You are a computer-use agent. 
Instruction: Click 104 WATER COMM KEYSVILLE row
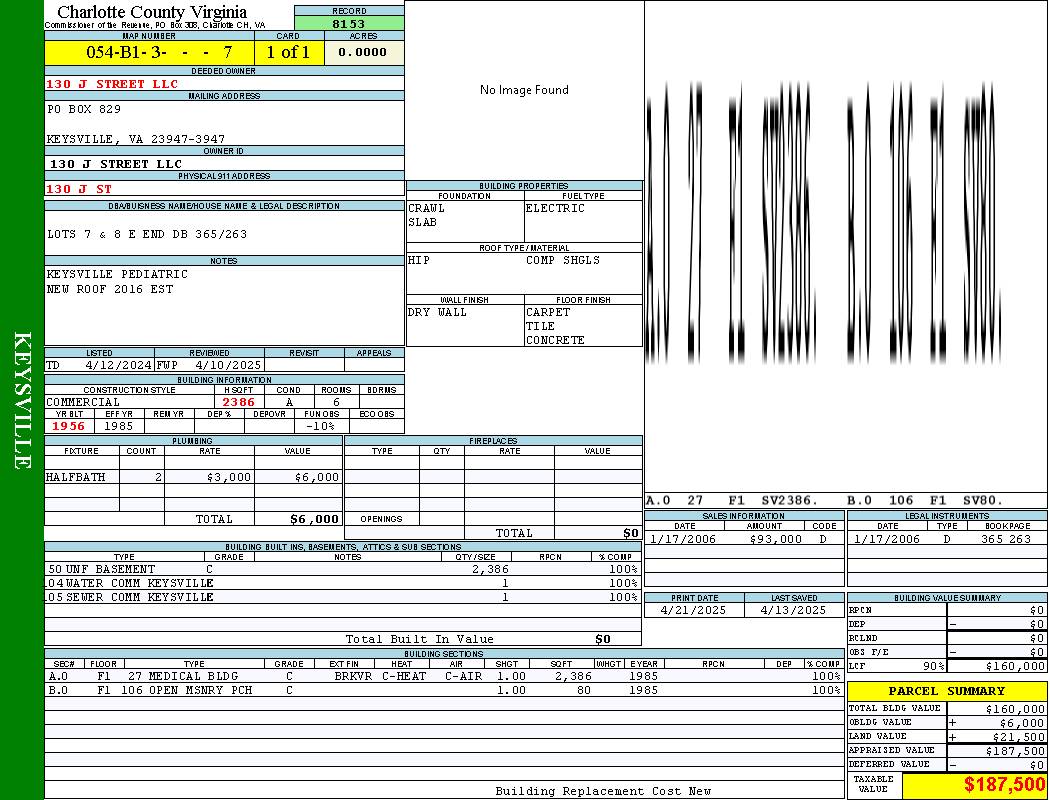pos(343,583)
